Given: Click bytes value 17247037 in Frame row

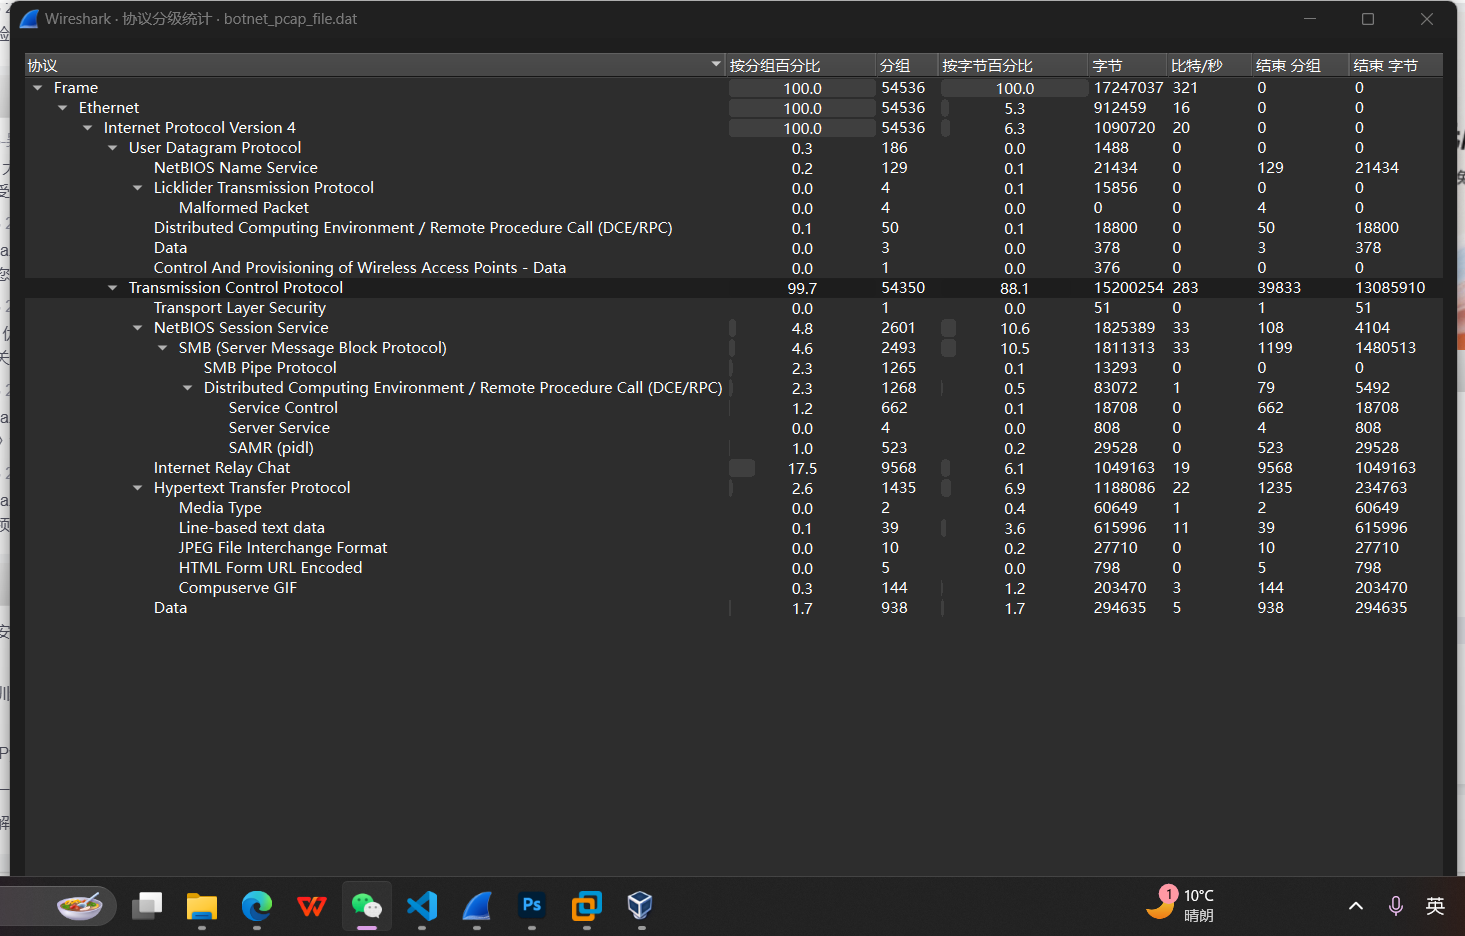Looking at the screenshot, I should pyautogui.click(x=1128, y=88).
